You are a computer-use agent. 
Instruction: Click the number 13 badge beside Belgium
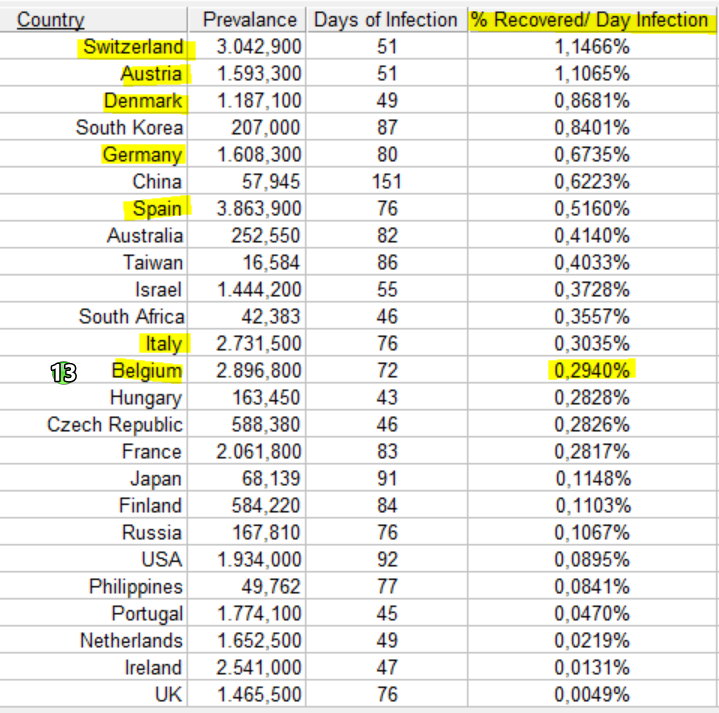[63, 372]
